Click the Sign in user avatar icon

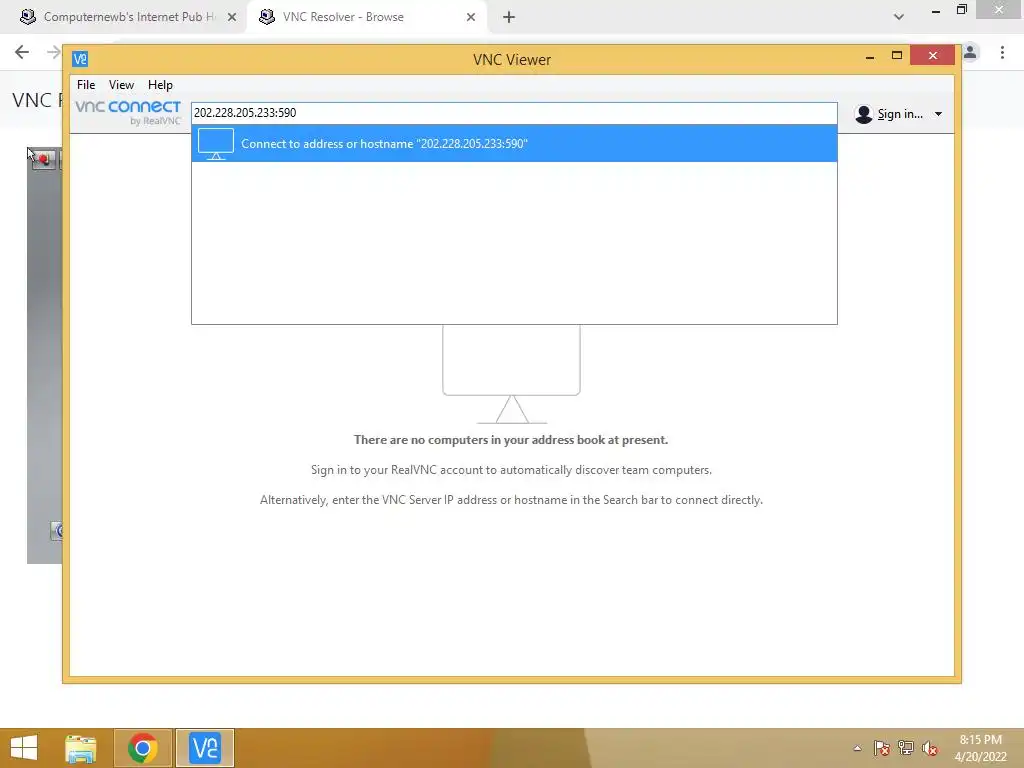point(863,114)
